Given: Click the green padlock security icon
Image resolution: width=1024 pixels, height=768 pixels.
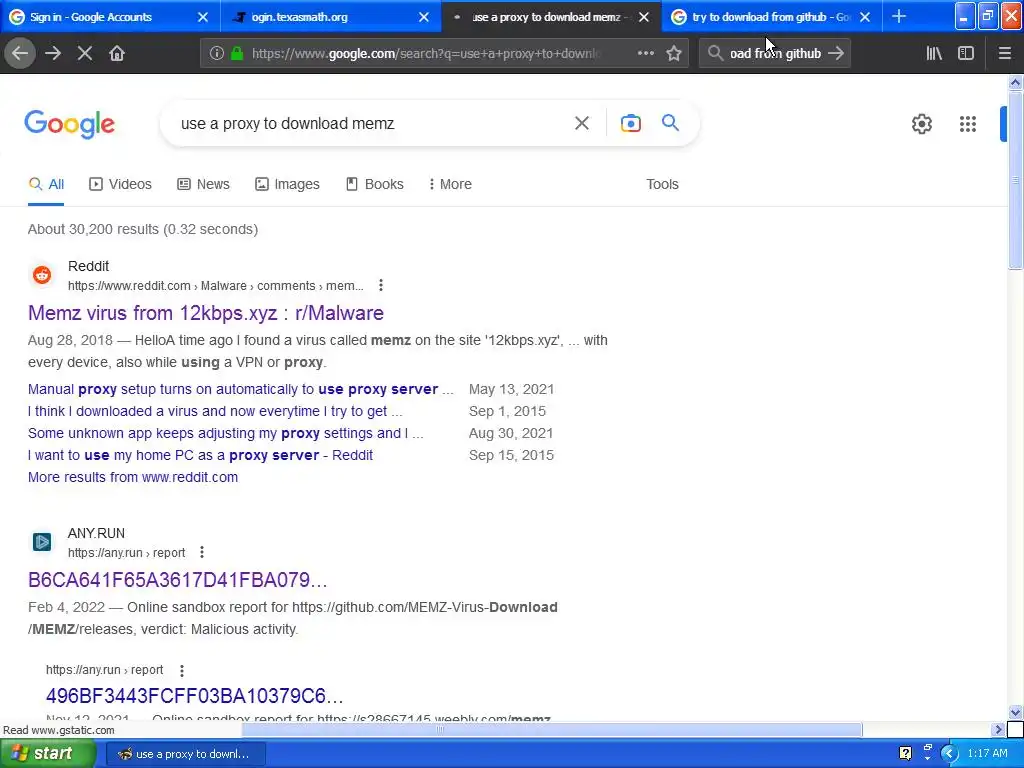Looking at the screenshot, I should coord(237,53).
